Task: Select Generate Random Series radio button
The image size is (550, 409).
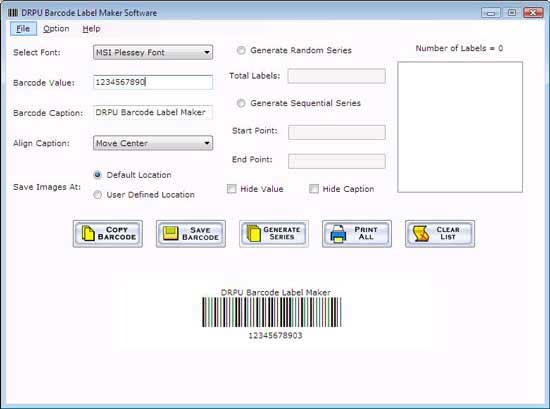Action: [241, 51]
